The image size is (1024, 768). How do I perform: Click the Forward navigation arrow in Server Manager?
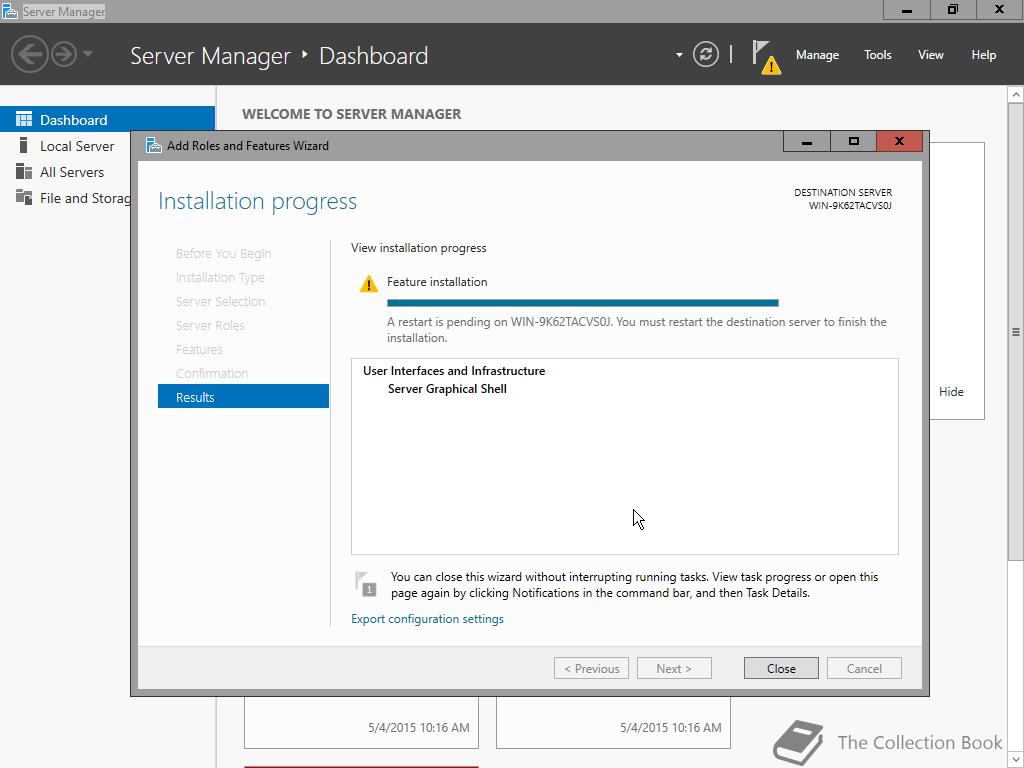click(64, 54)
